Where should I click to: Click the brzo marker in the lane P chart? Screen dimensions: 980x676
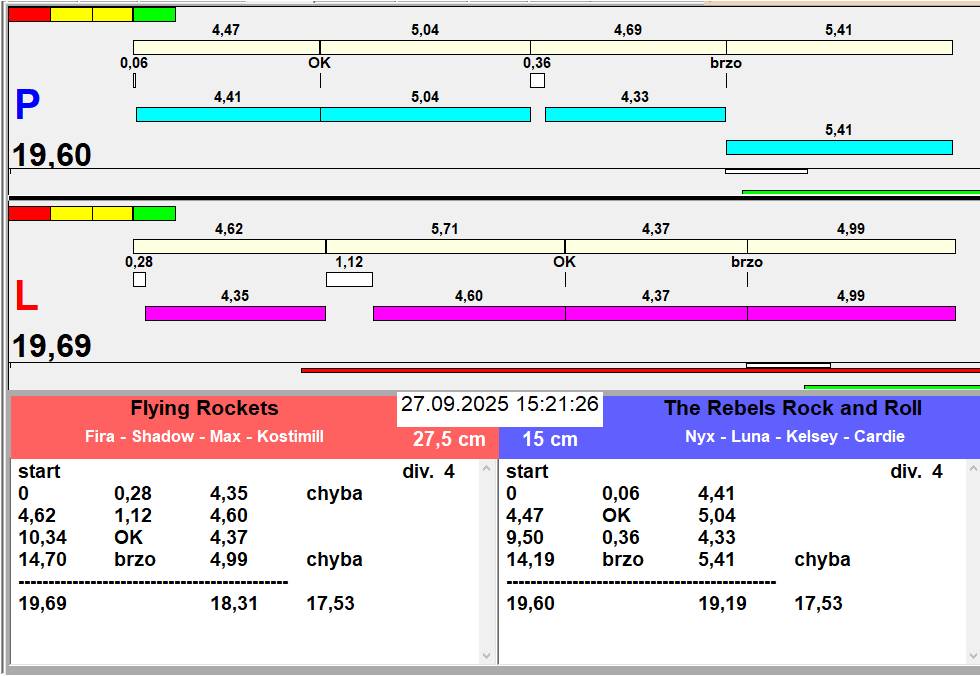pyautogui.click(x=726, y=63)
